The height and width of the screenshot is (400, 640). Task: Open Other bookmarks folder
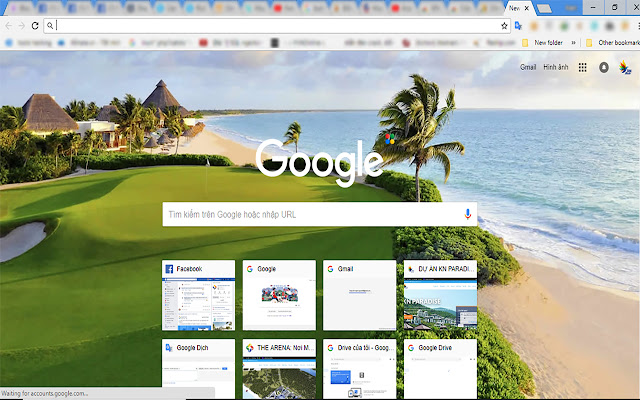[x=612, y=42]
